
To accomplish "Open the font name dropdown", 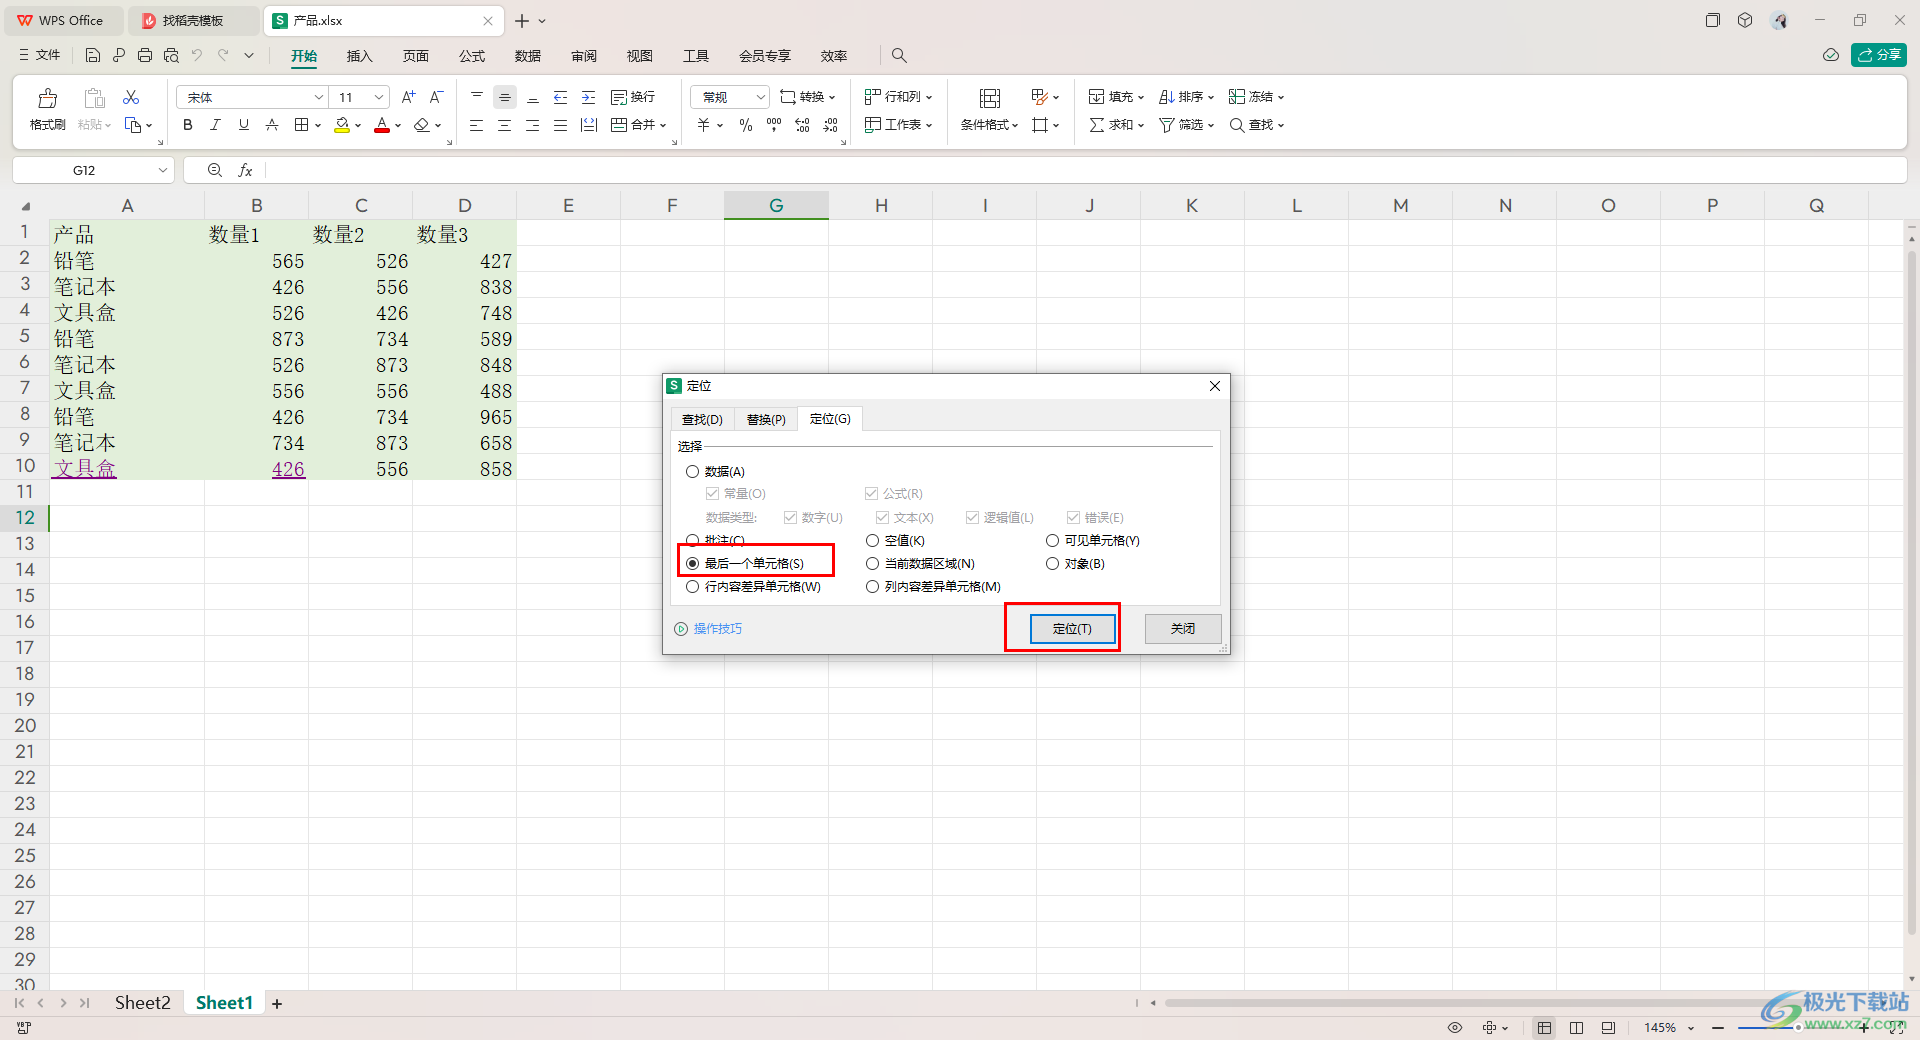I will (318, 97).
